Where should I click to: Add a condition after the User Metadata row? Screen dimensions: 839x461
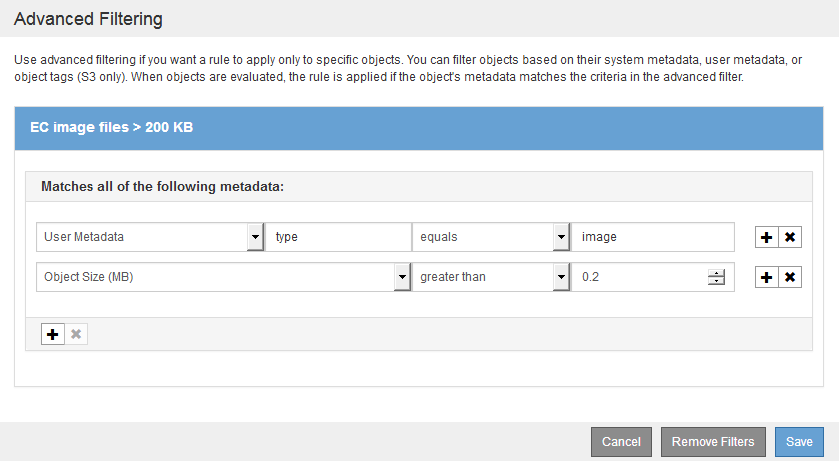click(766, 237)
